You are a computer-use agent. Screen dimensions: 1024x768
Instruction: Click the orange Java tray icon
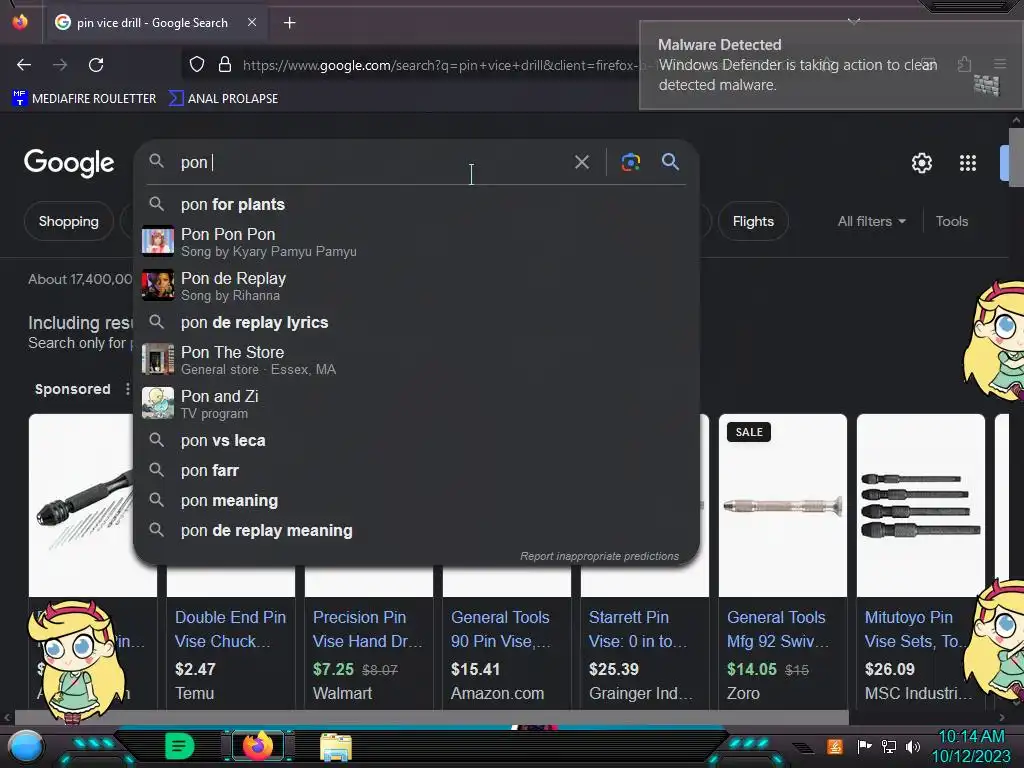[x=835, y=746]
